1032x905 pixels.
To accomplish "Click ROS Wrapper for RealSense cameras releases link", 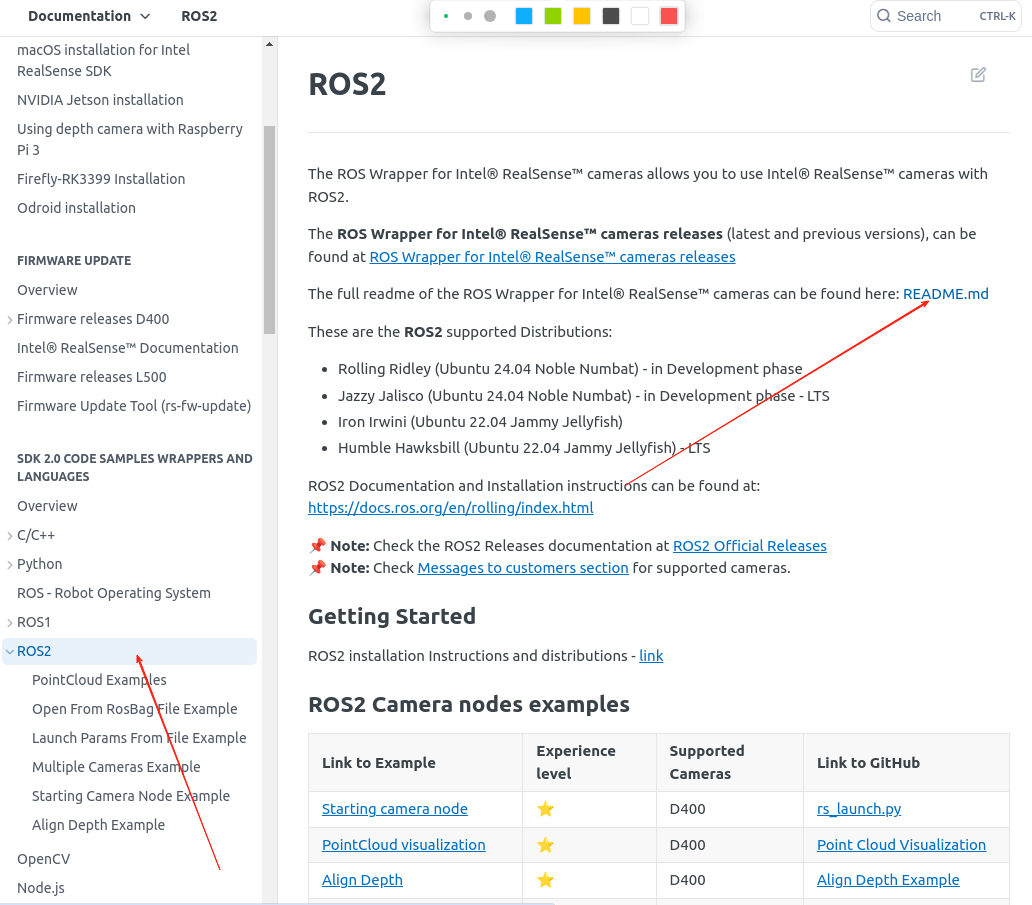I will 552,257.
